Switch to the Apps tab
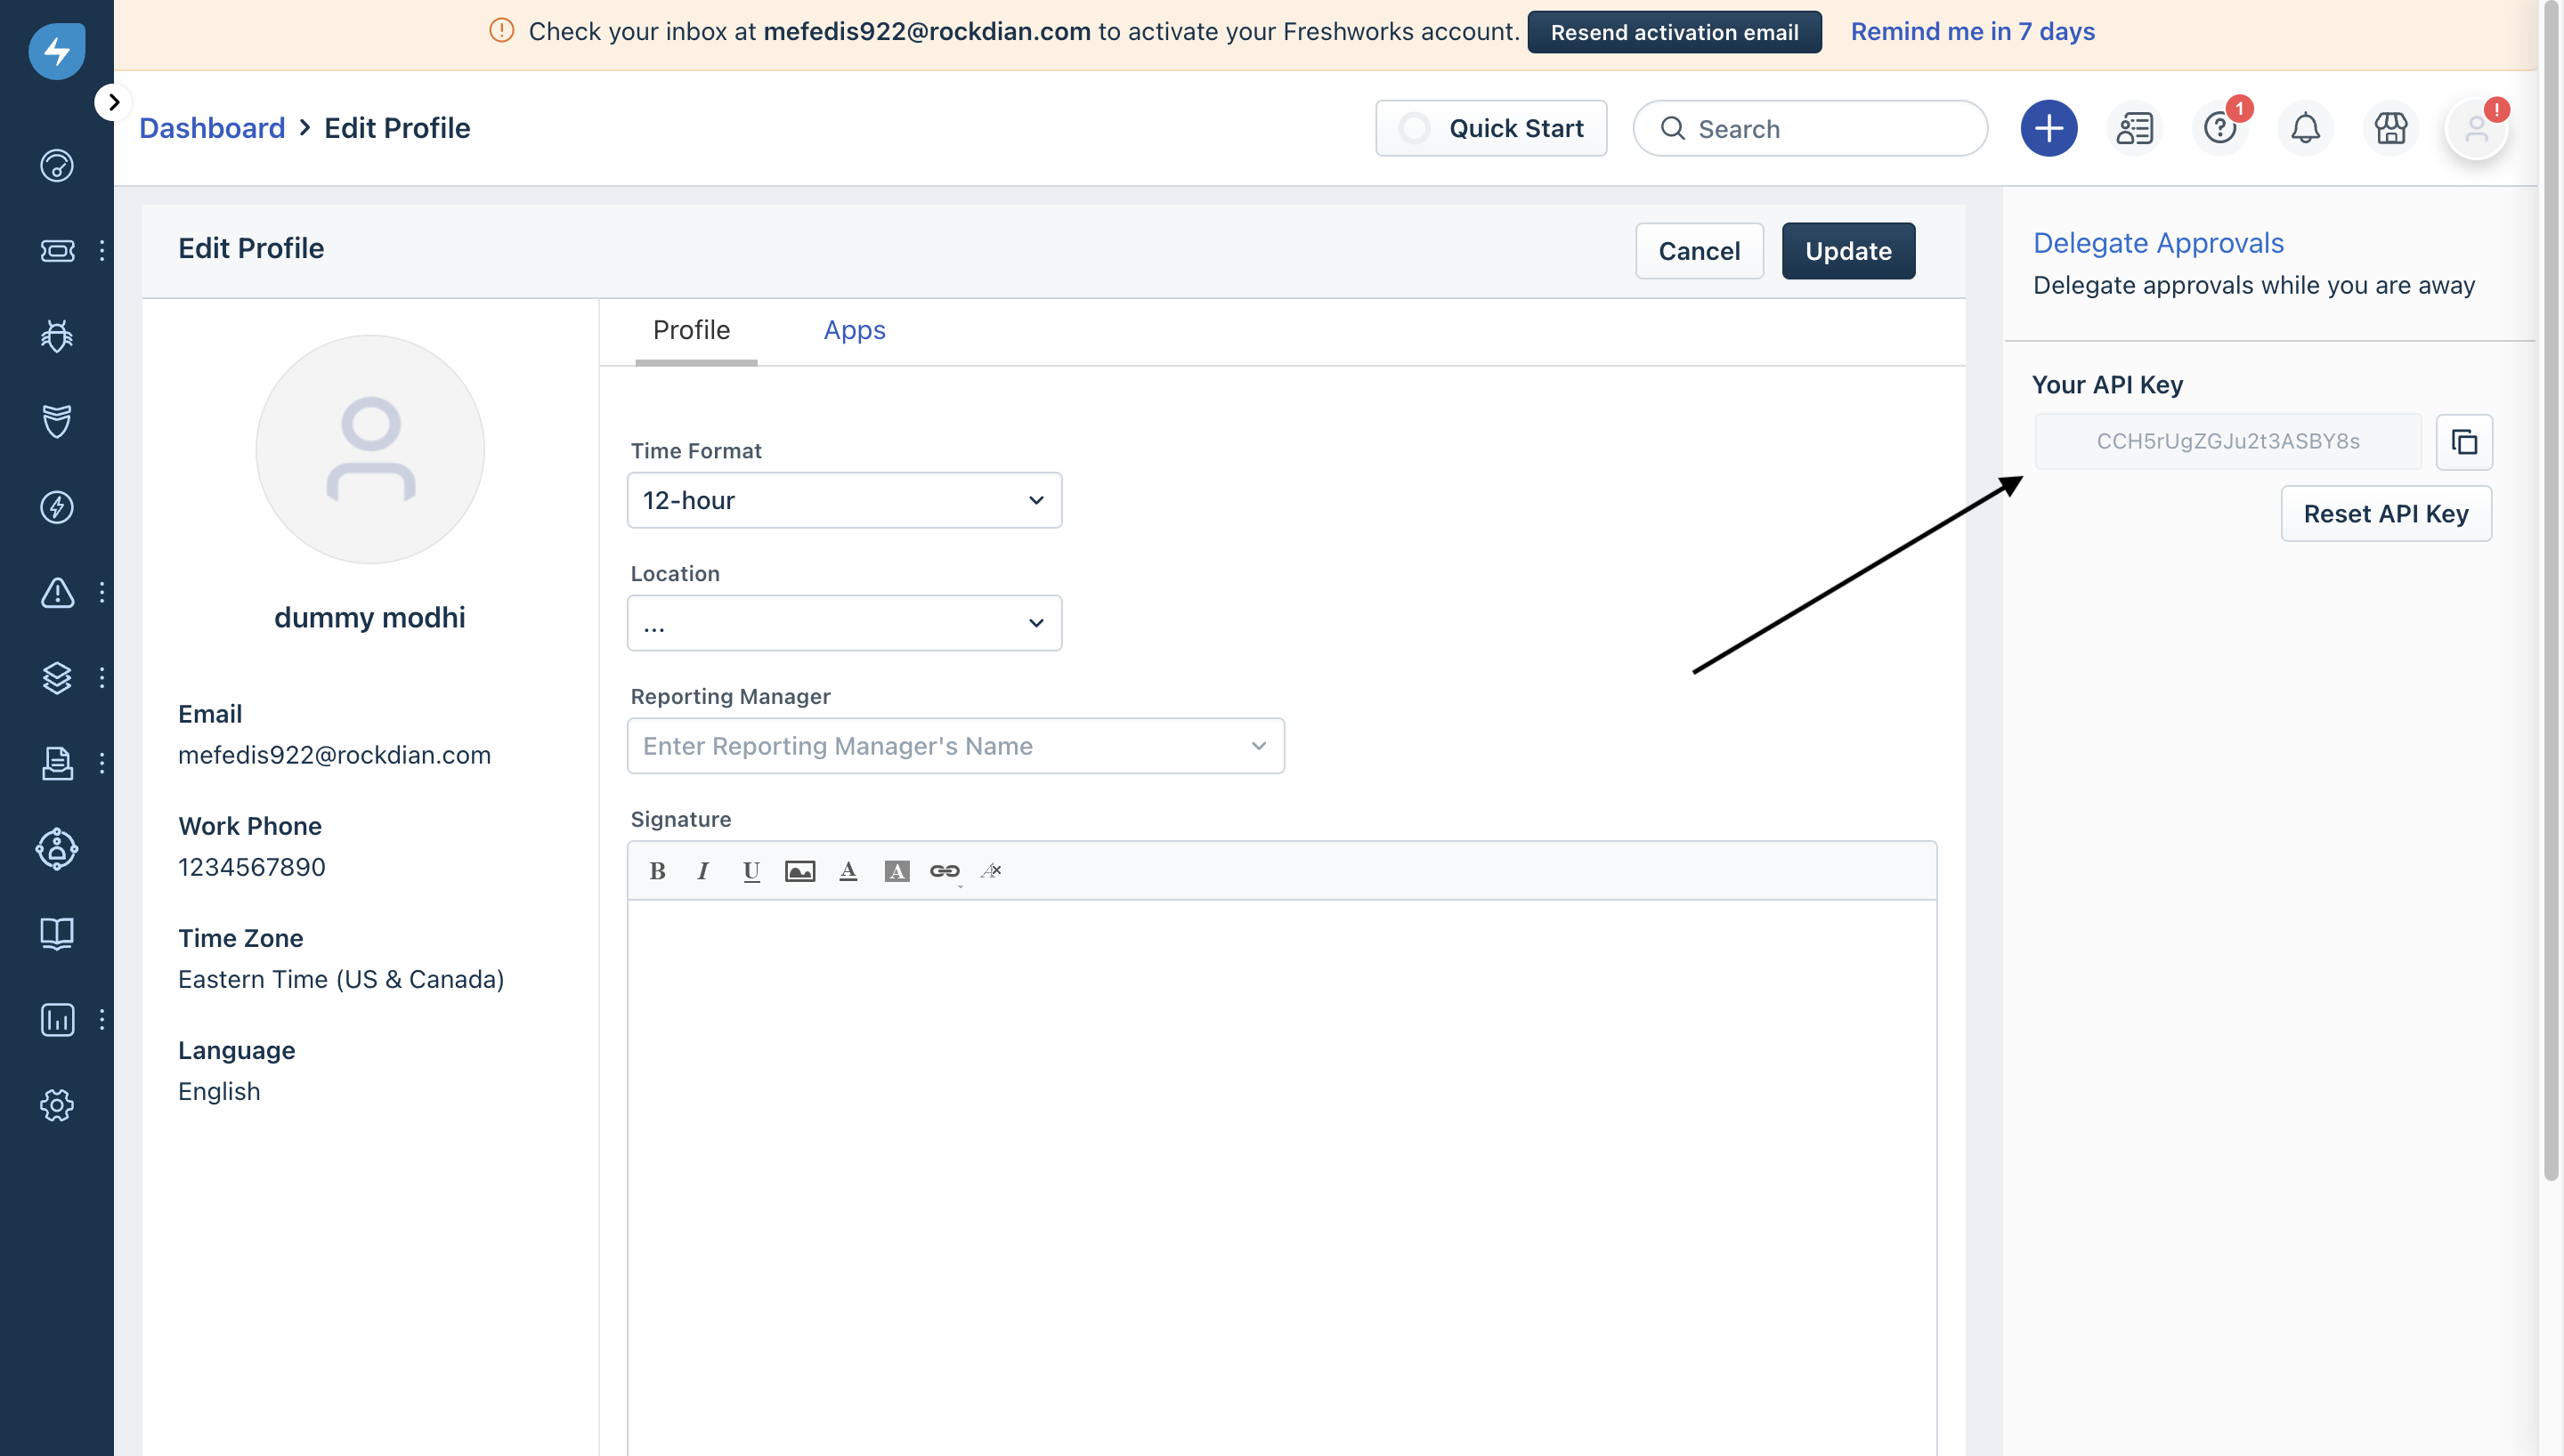 (x=854, y=330)
